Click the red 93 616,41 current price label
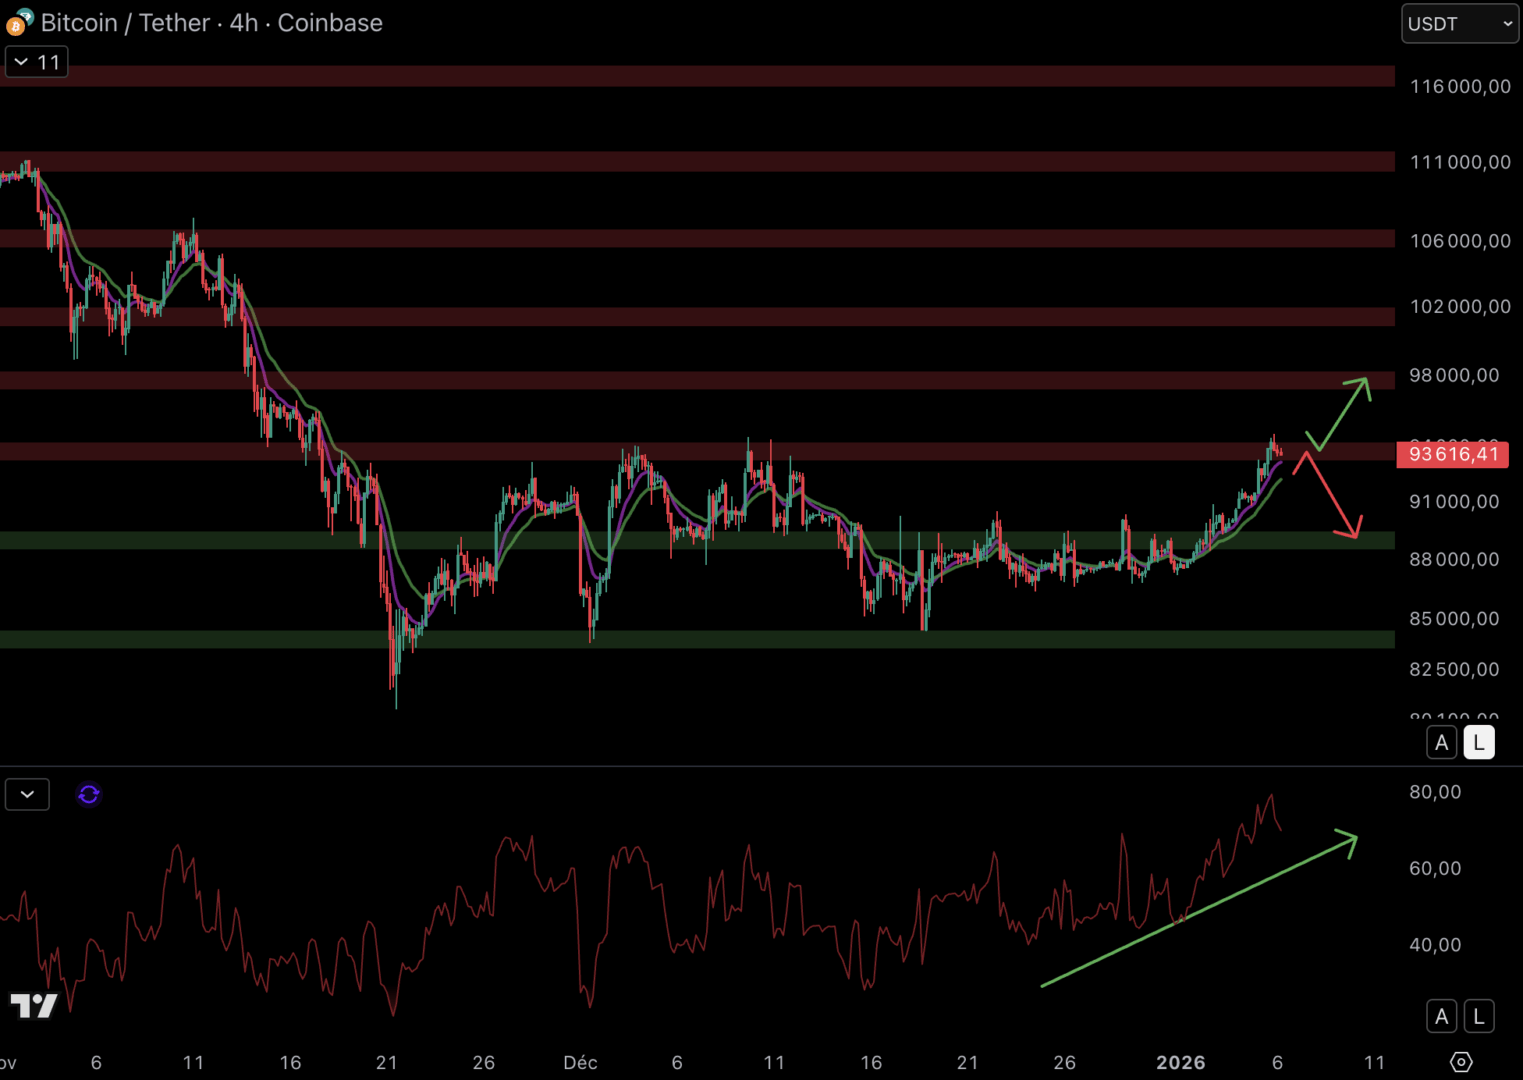Viewport: 1523px width, 1080px height. tap(1452, 454)
